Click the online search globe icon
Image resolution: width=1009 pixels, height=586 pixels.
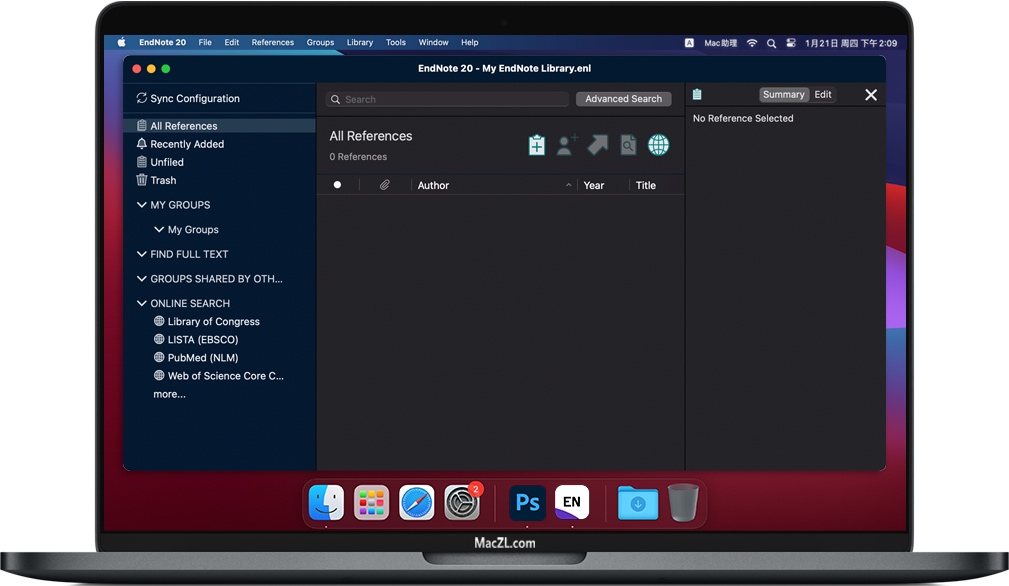pos(658,145)
